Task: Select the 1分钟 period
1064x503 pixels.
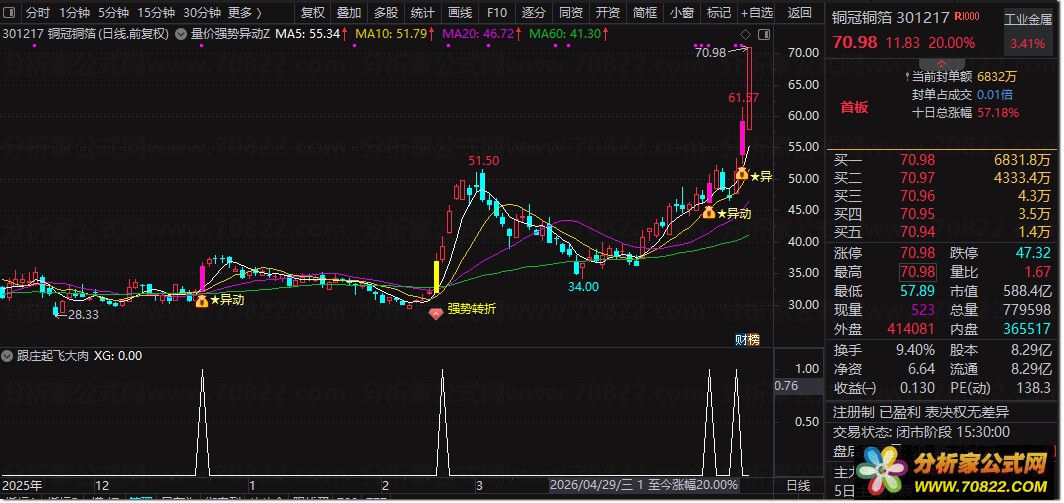Action: tap(75, 12)
